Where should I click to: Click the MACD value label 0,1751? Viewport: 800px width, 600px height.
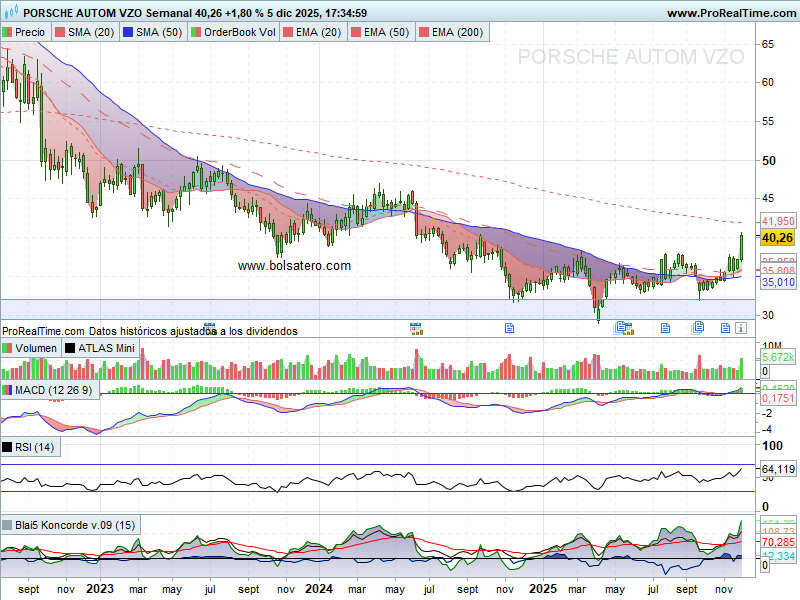point(778,398)
